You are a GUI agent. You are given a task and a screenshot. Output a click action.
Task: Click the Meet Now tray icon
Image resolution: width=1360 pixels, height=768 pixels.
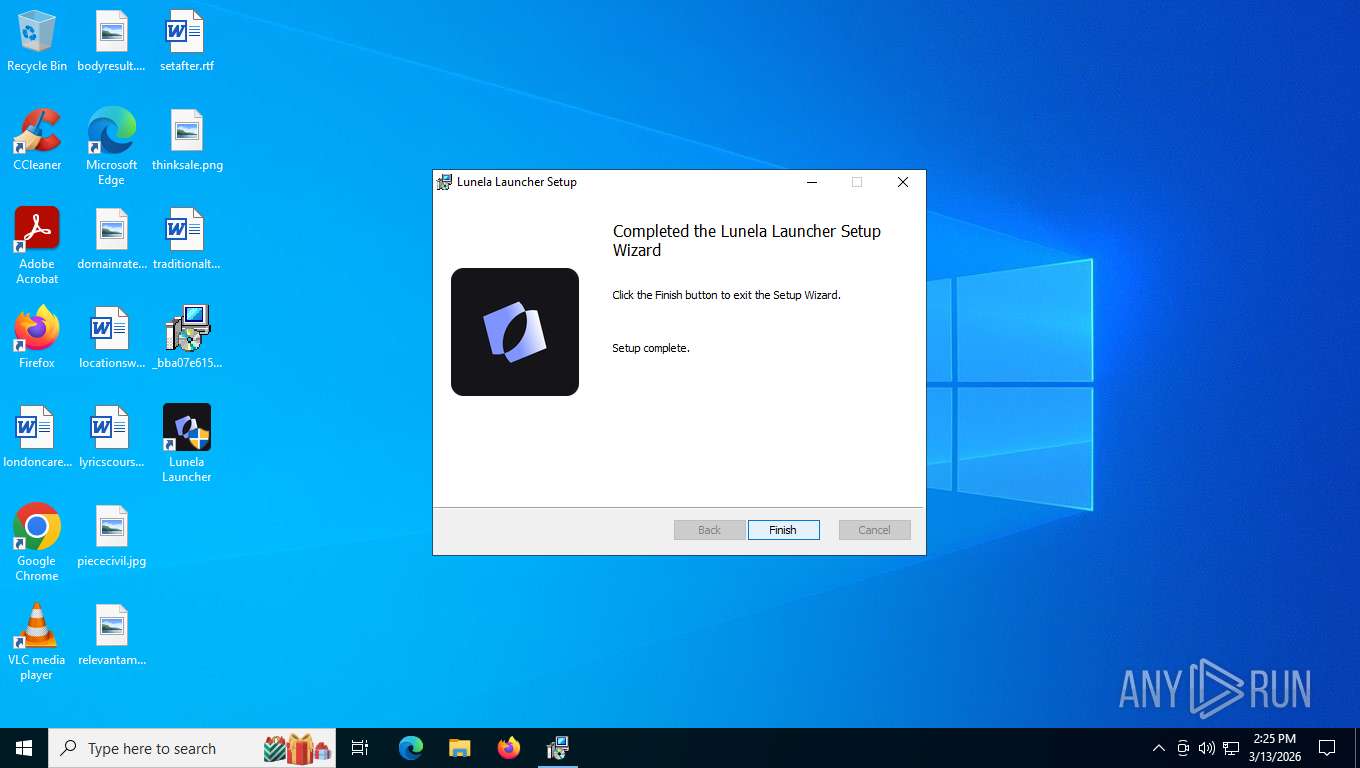1183,748
